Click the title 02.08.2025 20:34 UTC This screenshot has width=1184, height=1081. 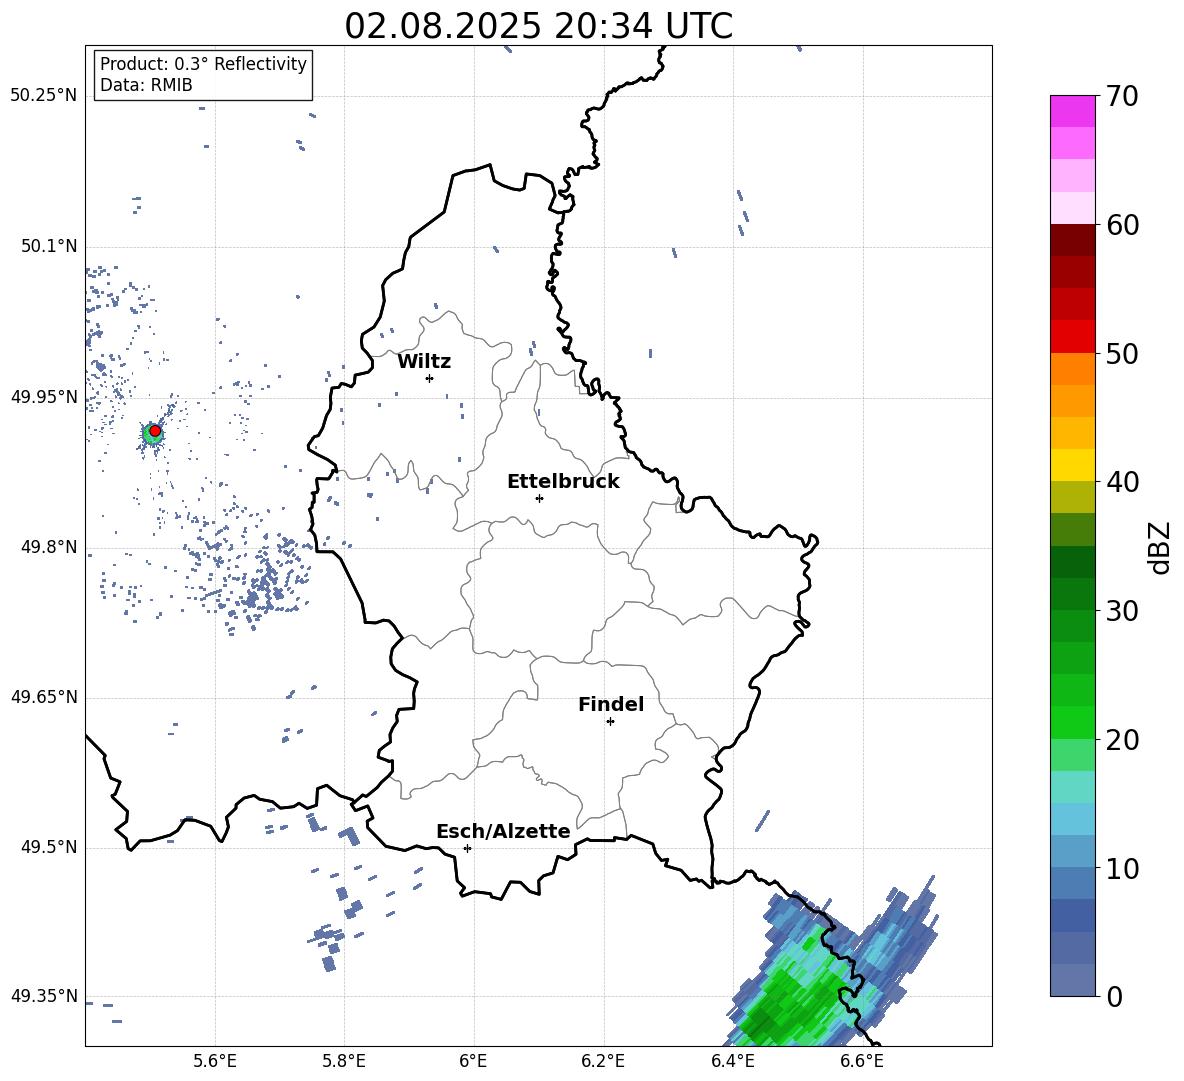click(x=538, y=26)
